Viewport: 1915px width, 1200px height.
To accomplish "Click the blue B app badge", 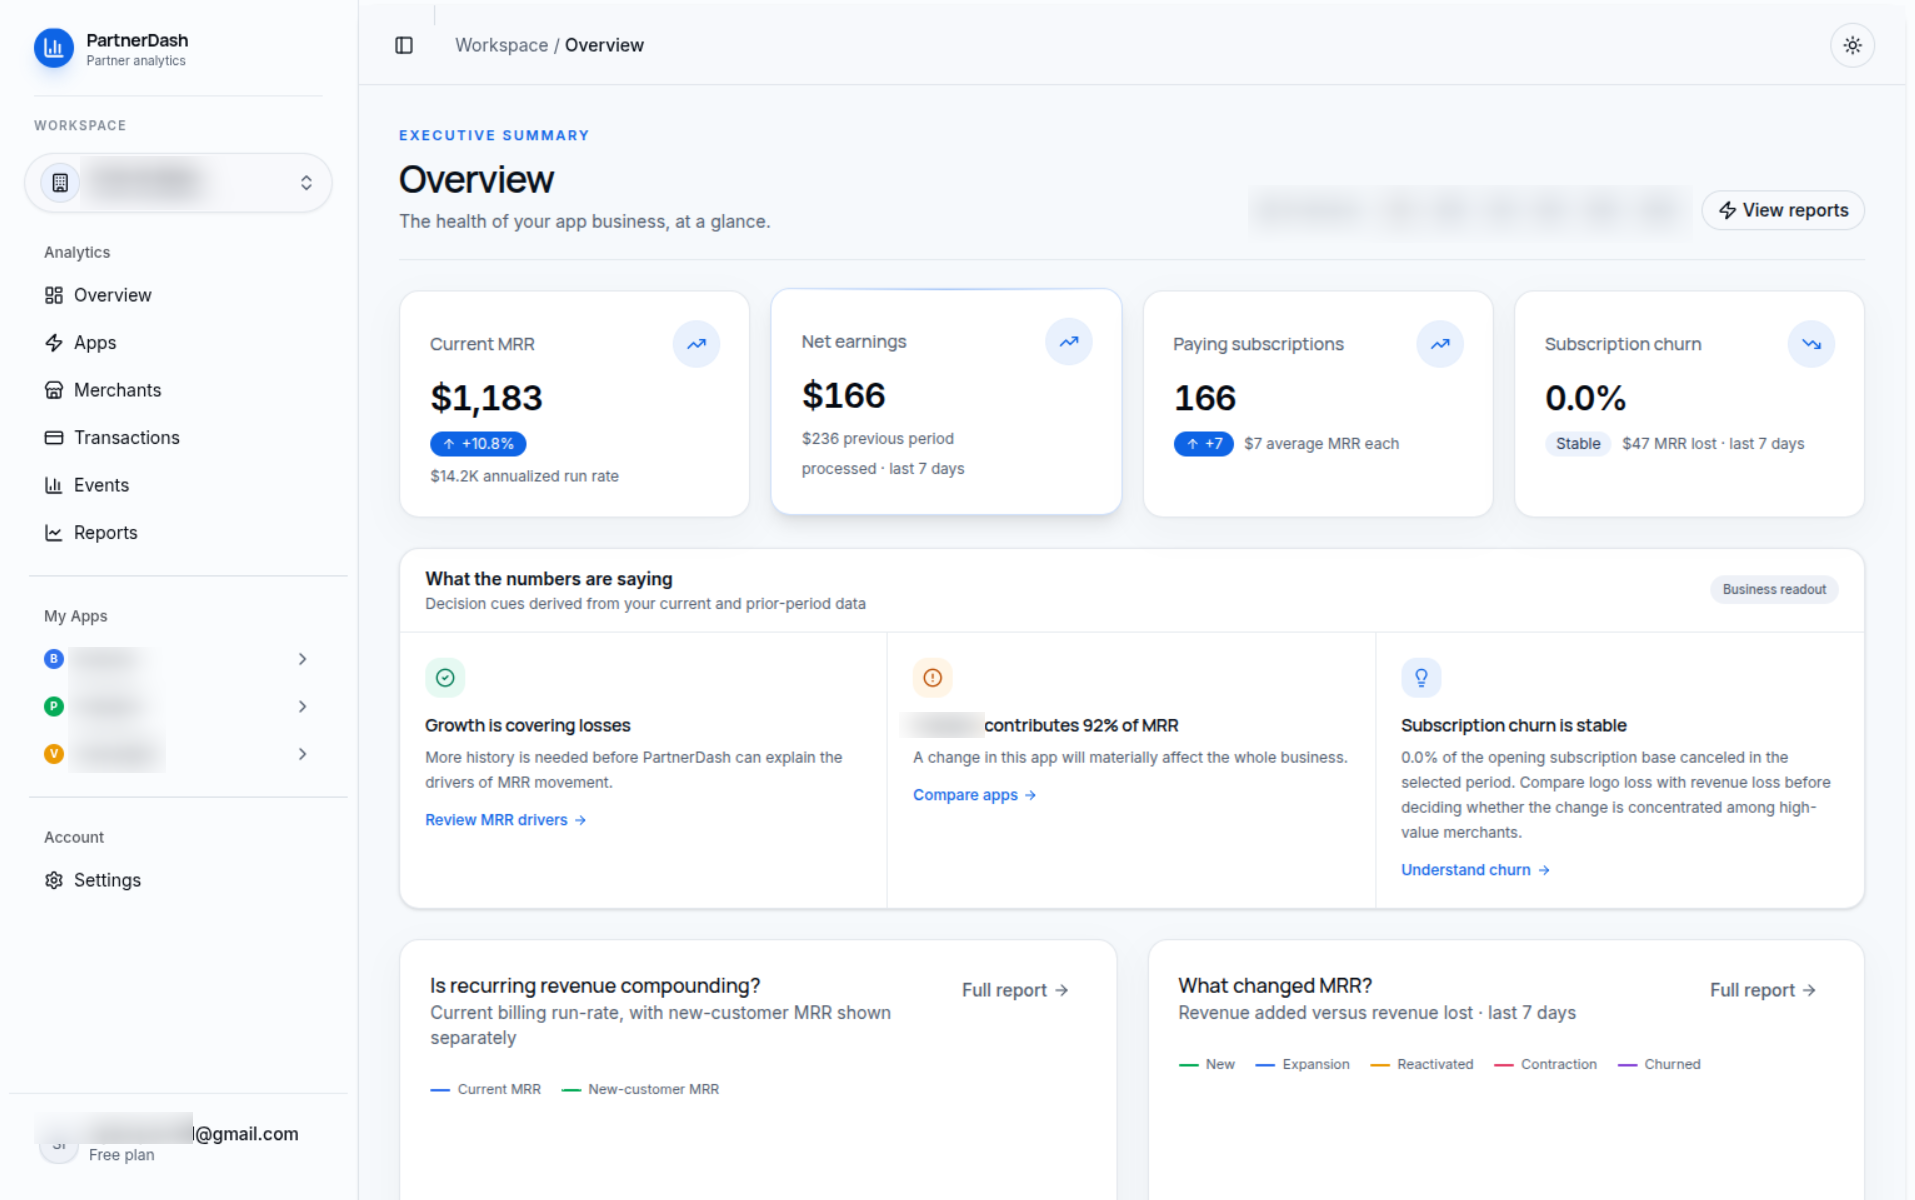I will (x=54, y=659).
